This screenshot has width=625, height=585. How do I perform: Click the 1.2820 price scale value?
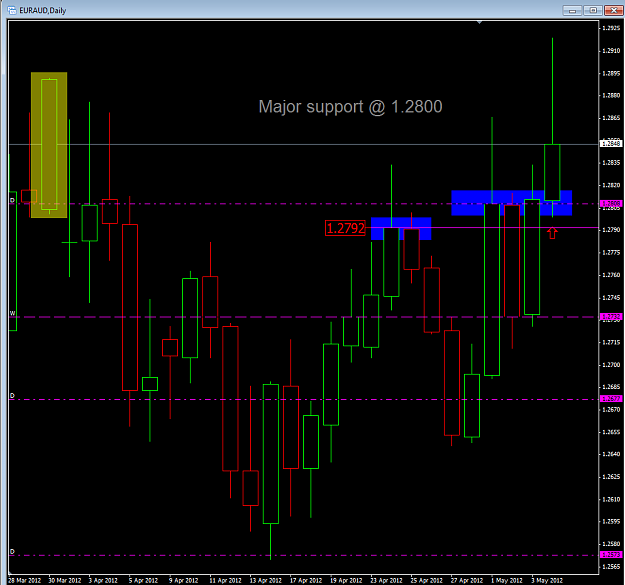pos(611,185)
